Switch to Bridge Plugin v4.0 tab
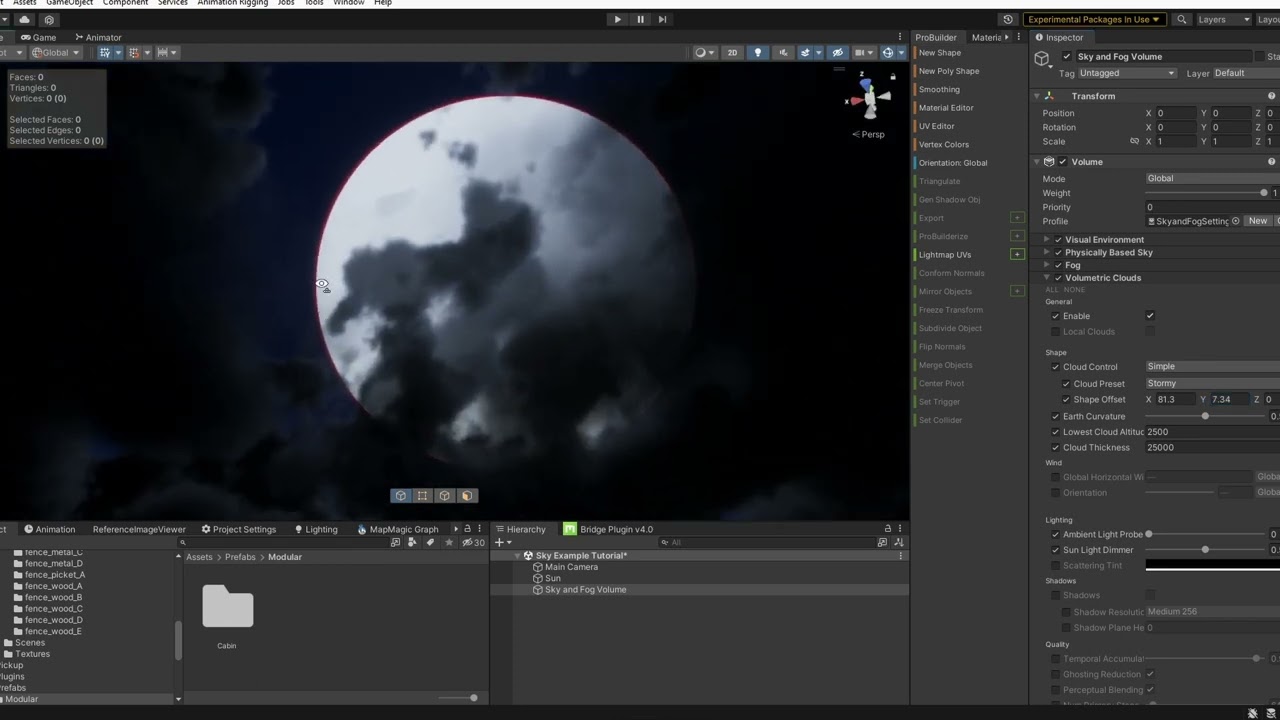Viewport: 1280px width, 720px height. point(607,529)
